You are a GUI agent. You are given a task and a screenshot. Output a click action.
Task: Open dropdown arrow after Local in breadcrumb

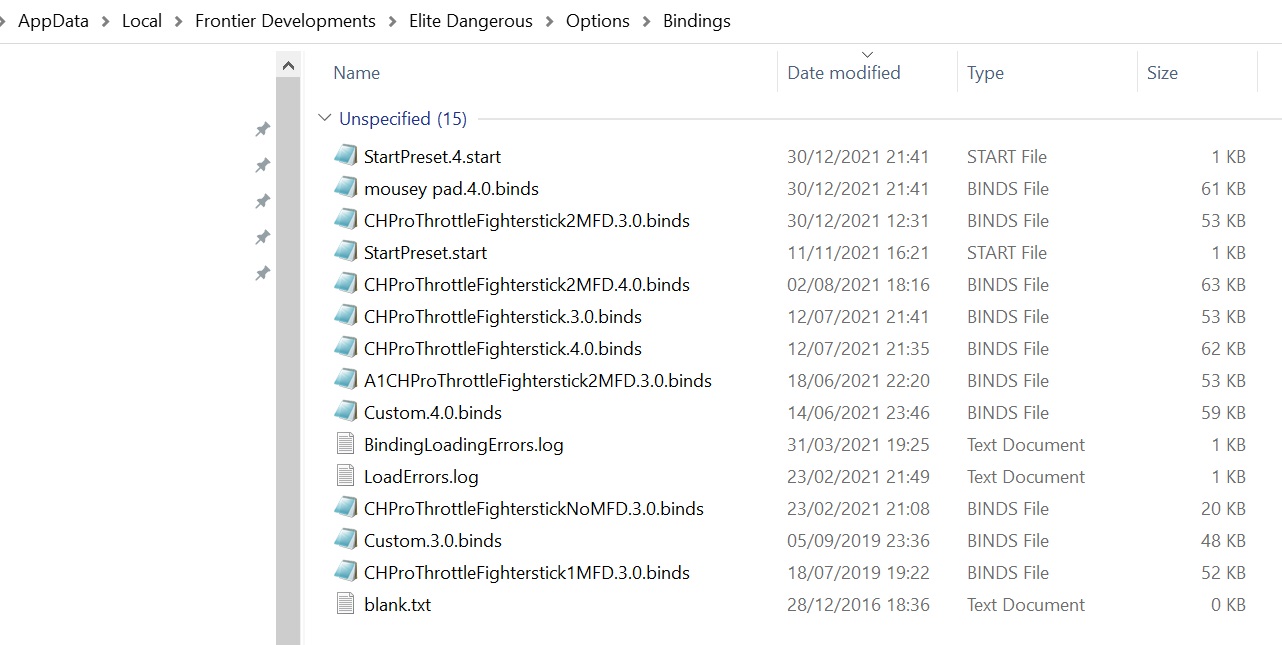178,21
